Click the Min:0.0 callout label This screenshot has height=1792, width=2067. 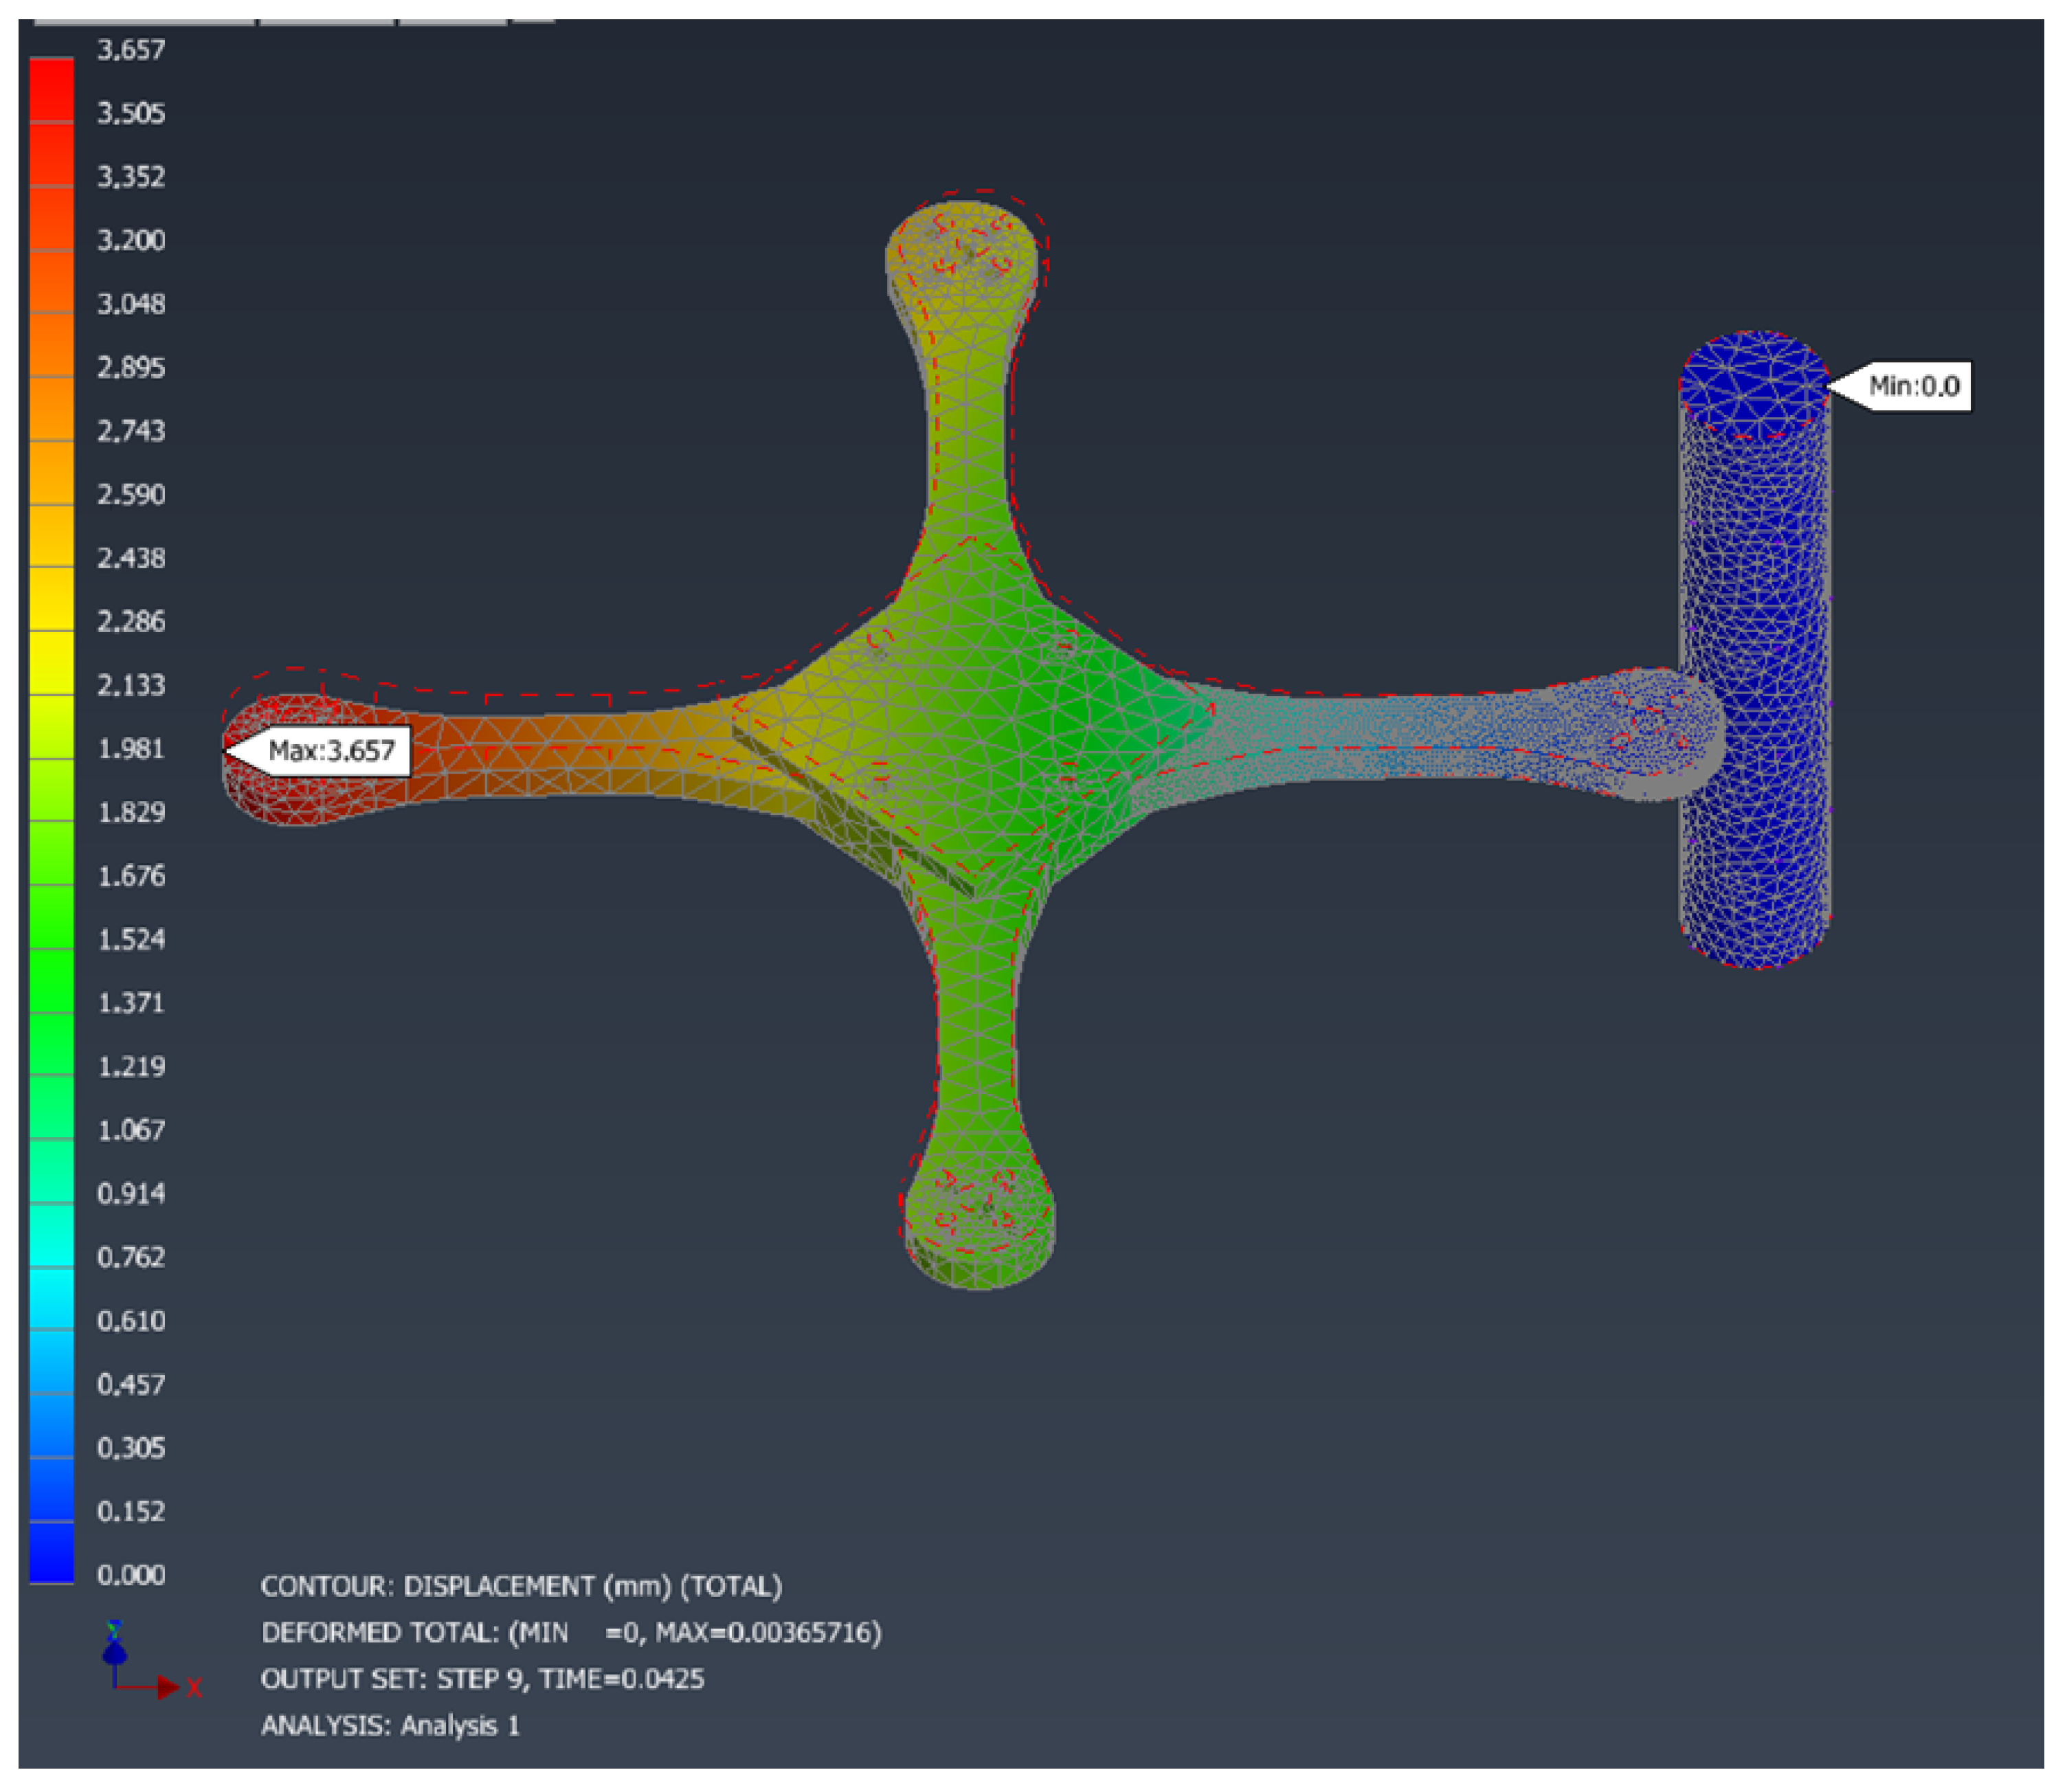tap(1912, 386)
